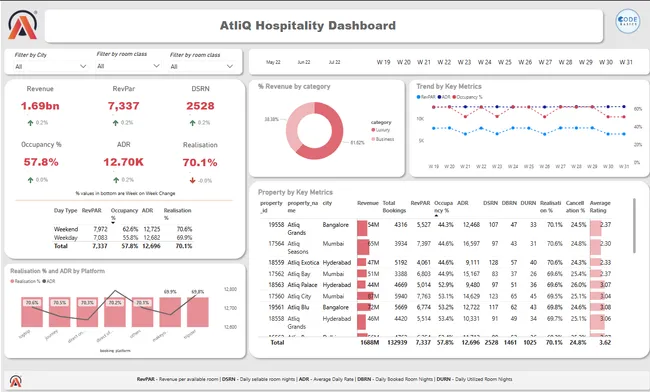Click the 1.69bn Revenue value
This screenshot has height=392, width=650.
point(40,106)
